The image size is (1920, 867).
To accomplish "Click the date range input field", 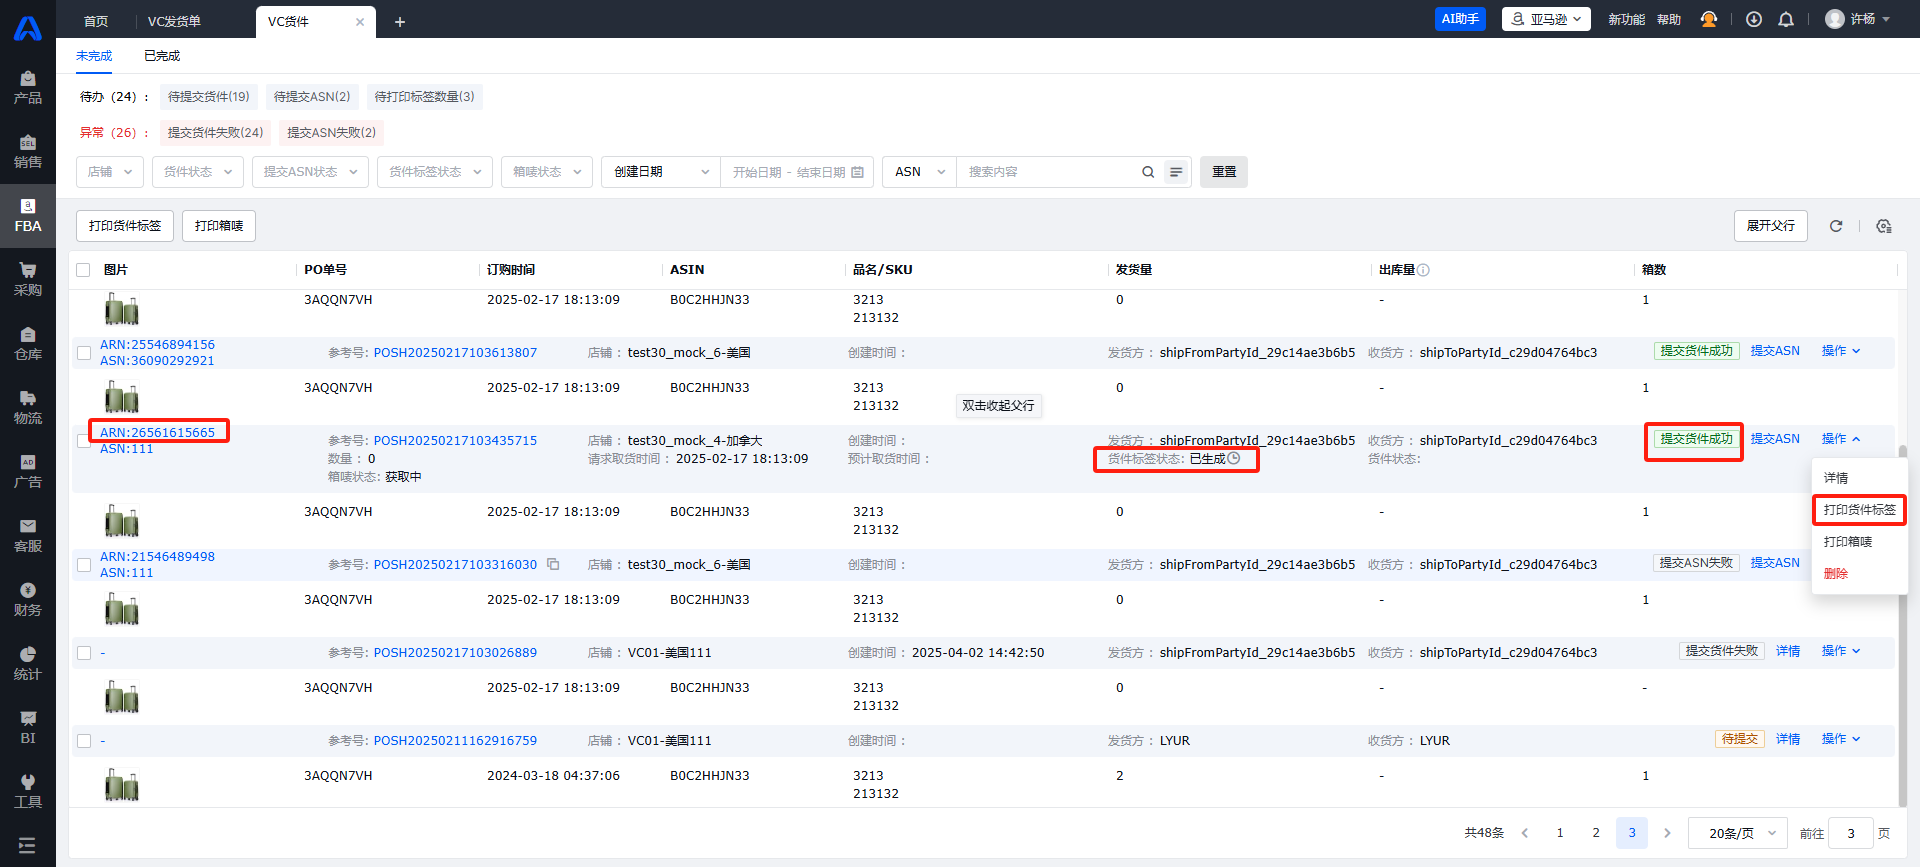I will 798,172.
